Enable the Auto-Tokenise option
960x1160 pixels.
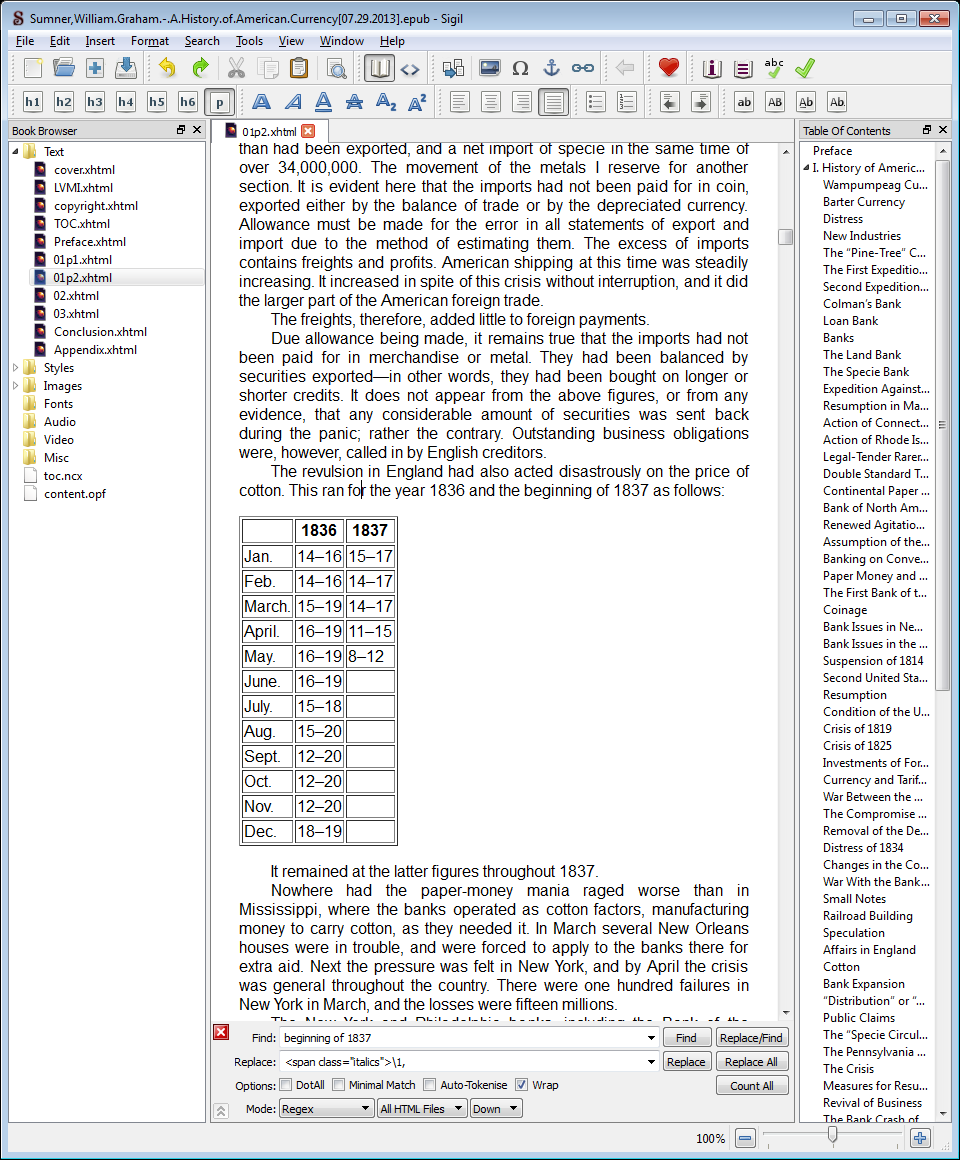point(430,1085)
